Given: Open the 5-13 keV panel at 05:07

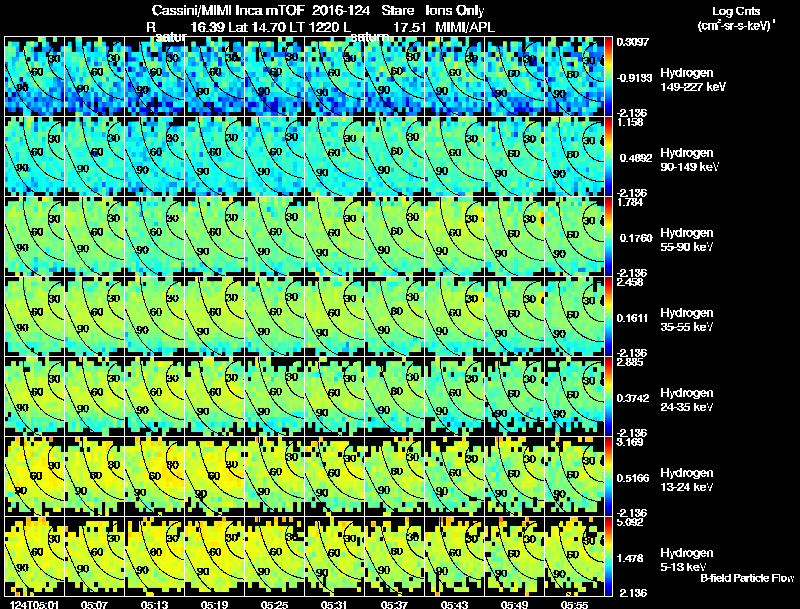Looking at the screenshot, I should pyautogui.click(x=95, y=556).
